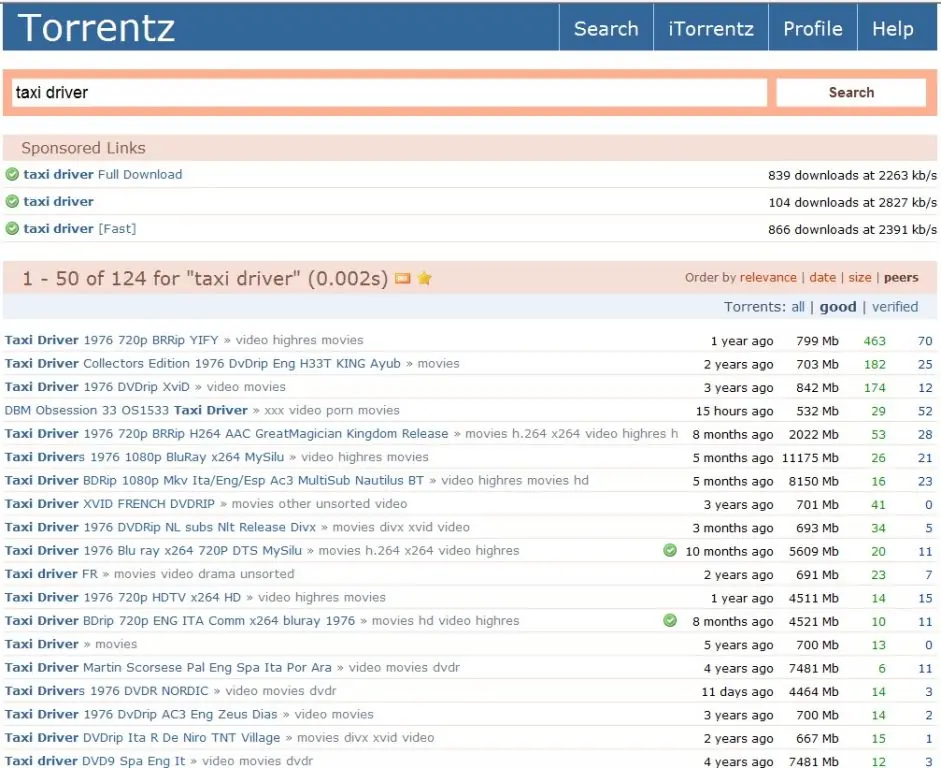Order results by date
The height and width of the screenshot is (768, 941).
(x=823, y=277)
